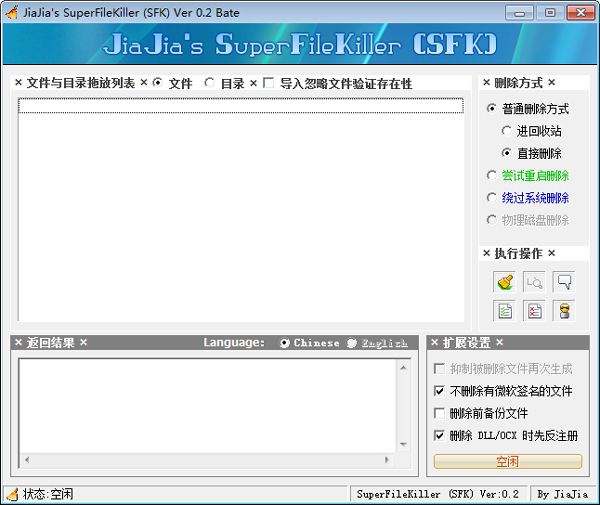Viewport: 600px width, 505px height.
Task: Click the 文件与目录拖放列表 header label
Action: 81,83
